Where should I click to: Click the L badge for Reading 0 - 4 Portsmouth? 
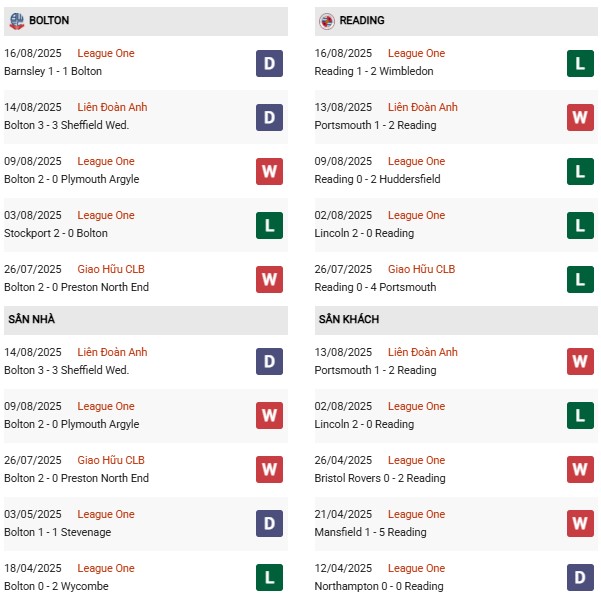pyautogui.click(x=580, y=279)
